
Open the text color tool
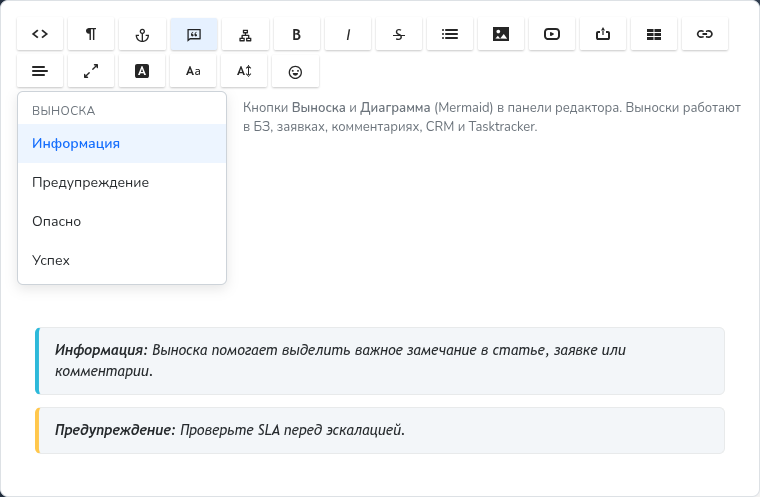142,71
